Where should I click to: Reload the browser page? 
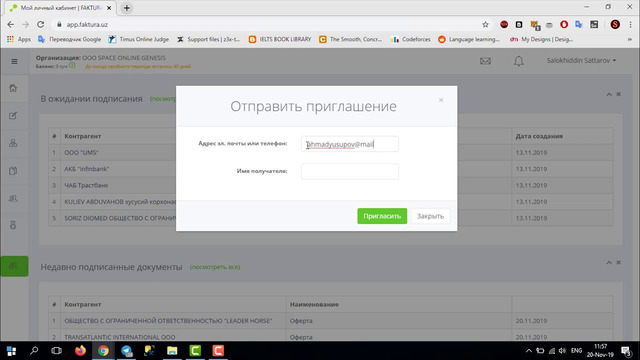(x=40, y=24)
